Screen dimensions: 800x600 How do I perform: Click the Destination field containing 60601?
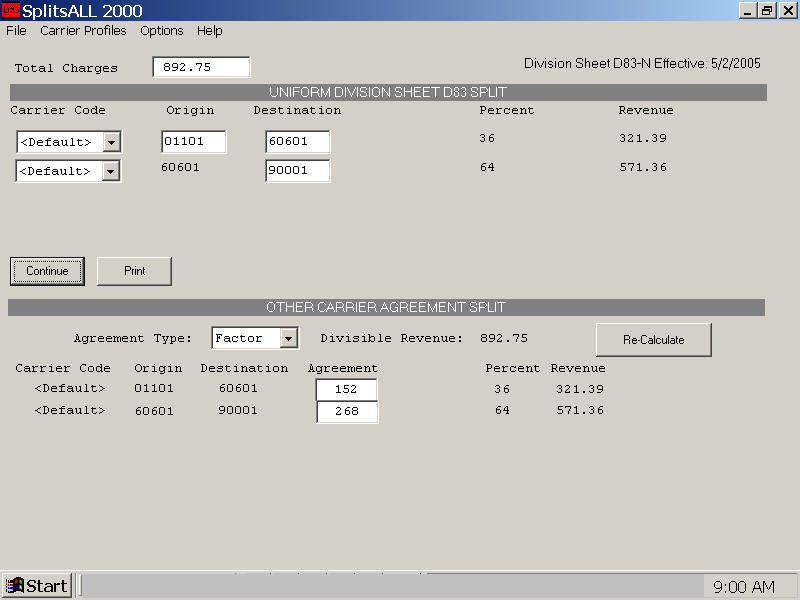point(297,142)
